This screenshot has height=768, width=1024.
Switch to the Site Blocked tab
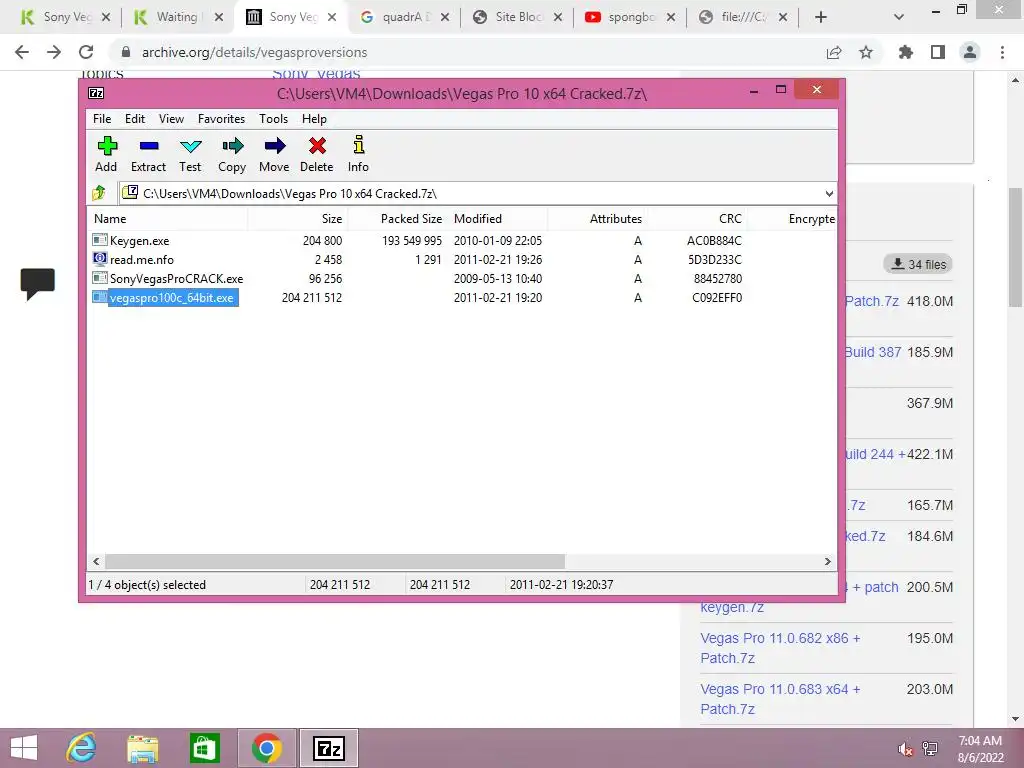pyautogui.click(x=518, y=17)
